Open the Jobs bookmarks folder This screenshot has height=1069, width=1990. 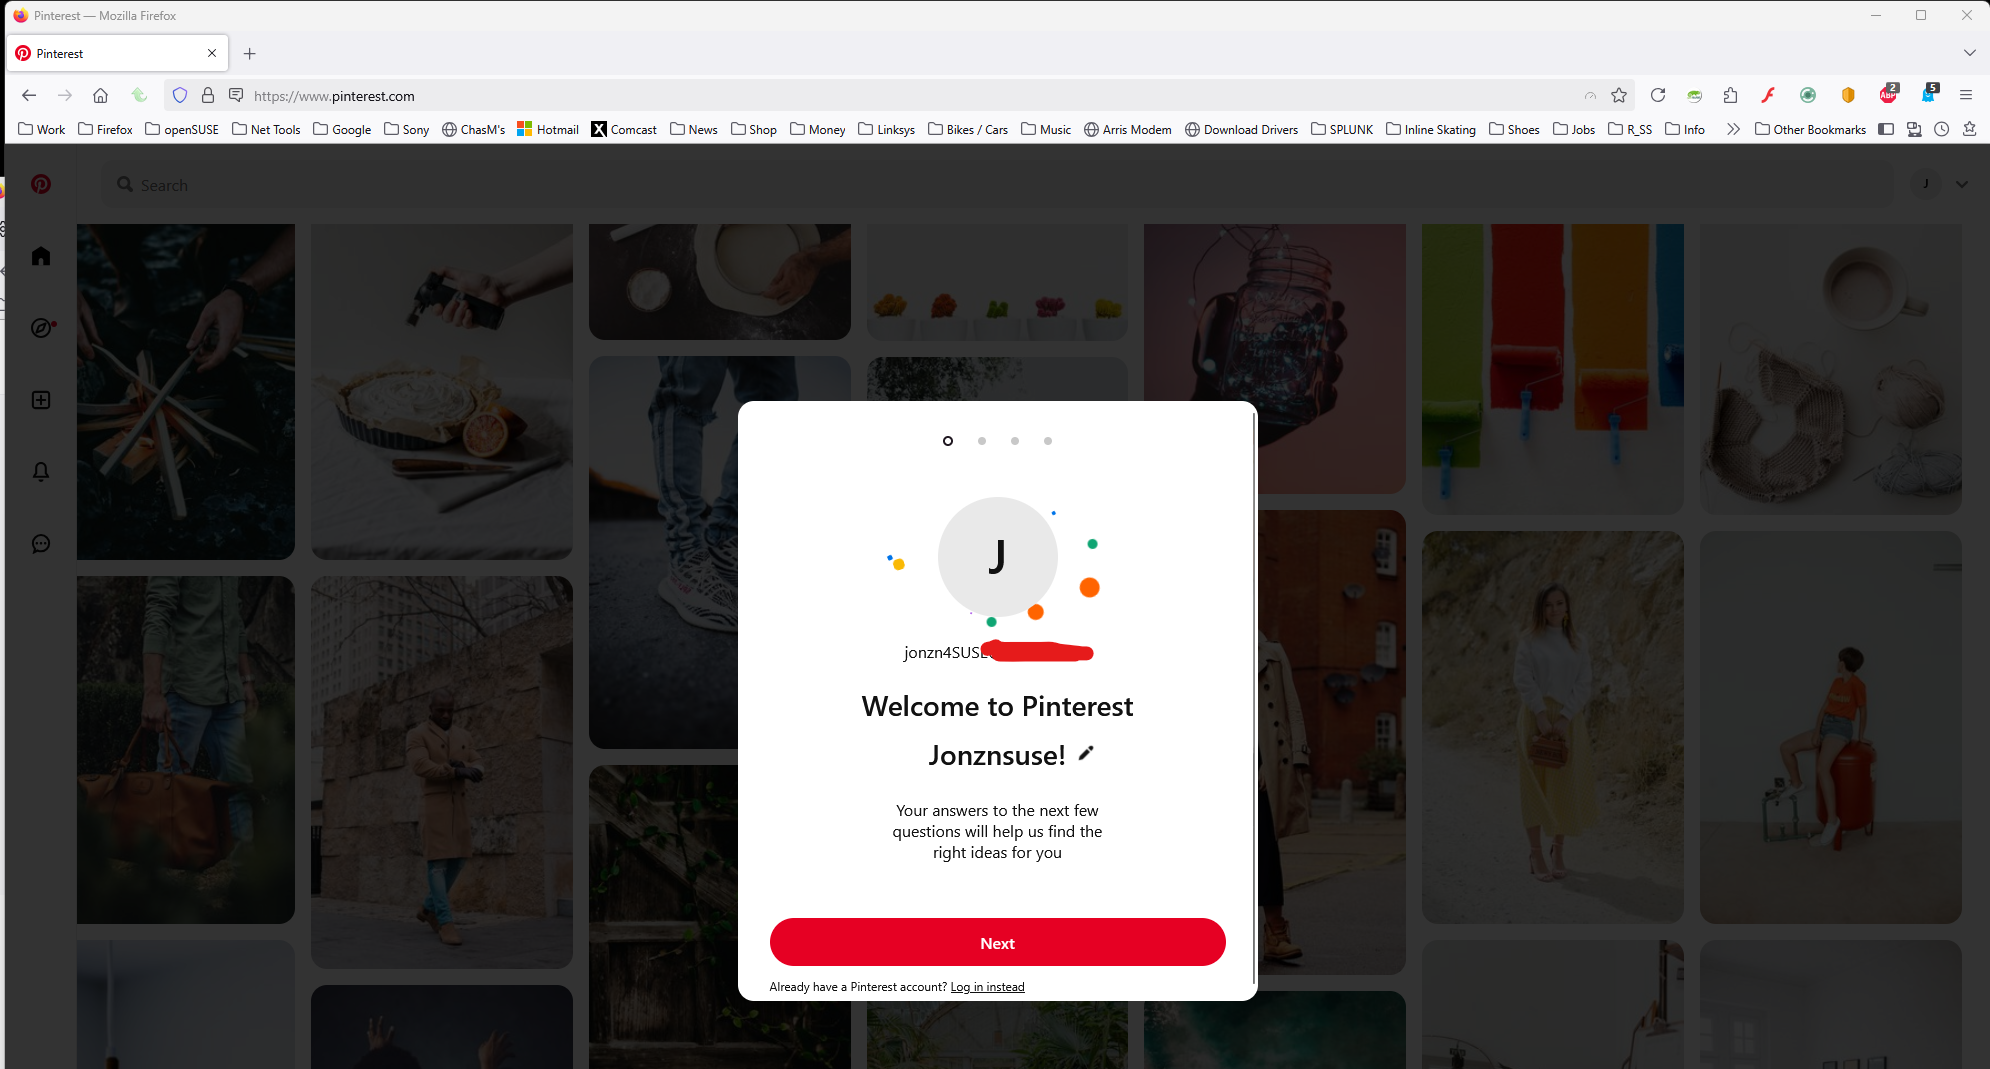pos(1574,130)
